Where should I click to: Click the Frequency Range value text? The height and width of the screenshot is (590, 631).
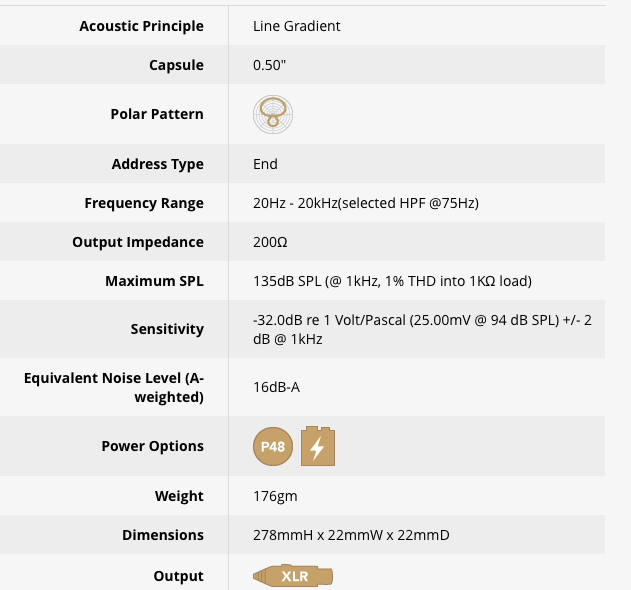tap(366, 203)
